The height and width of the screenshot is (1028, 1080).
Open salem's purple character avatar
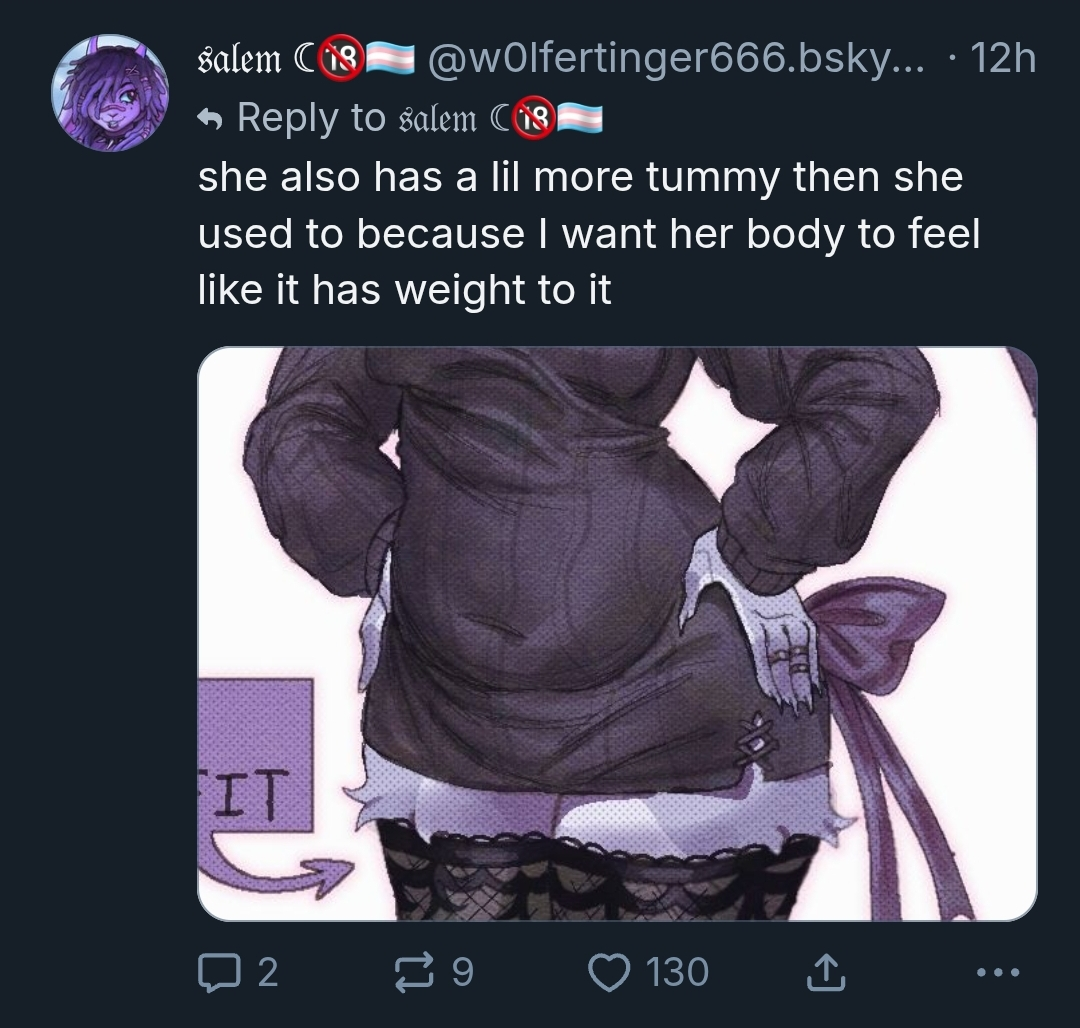coord(110,92)
